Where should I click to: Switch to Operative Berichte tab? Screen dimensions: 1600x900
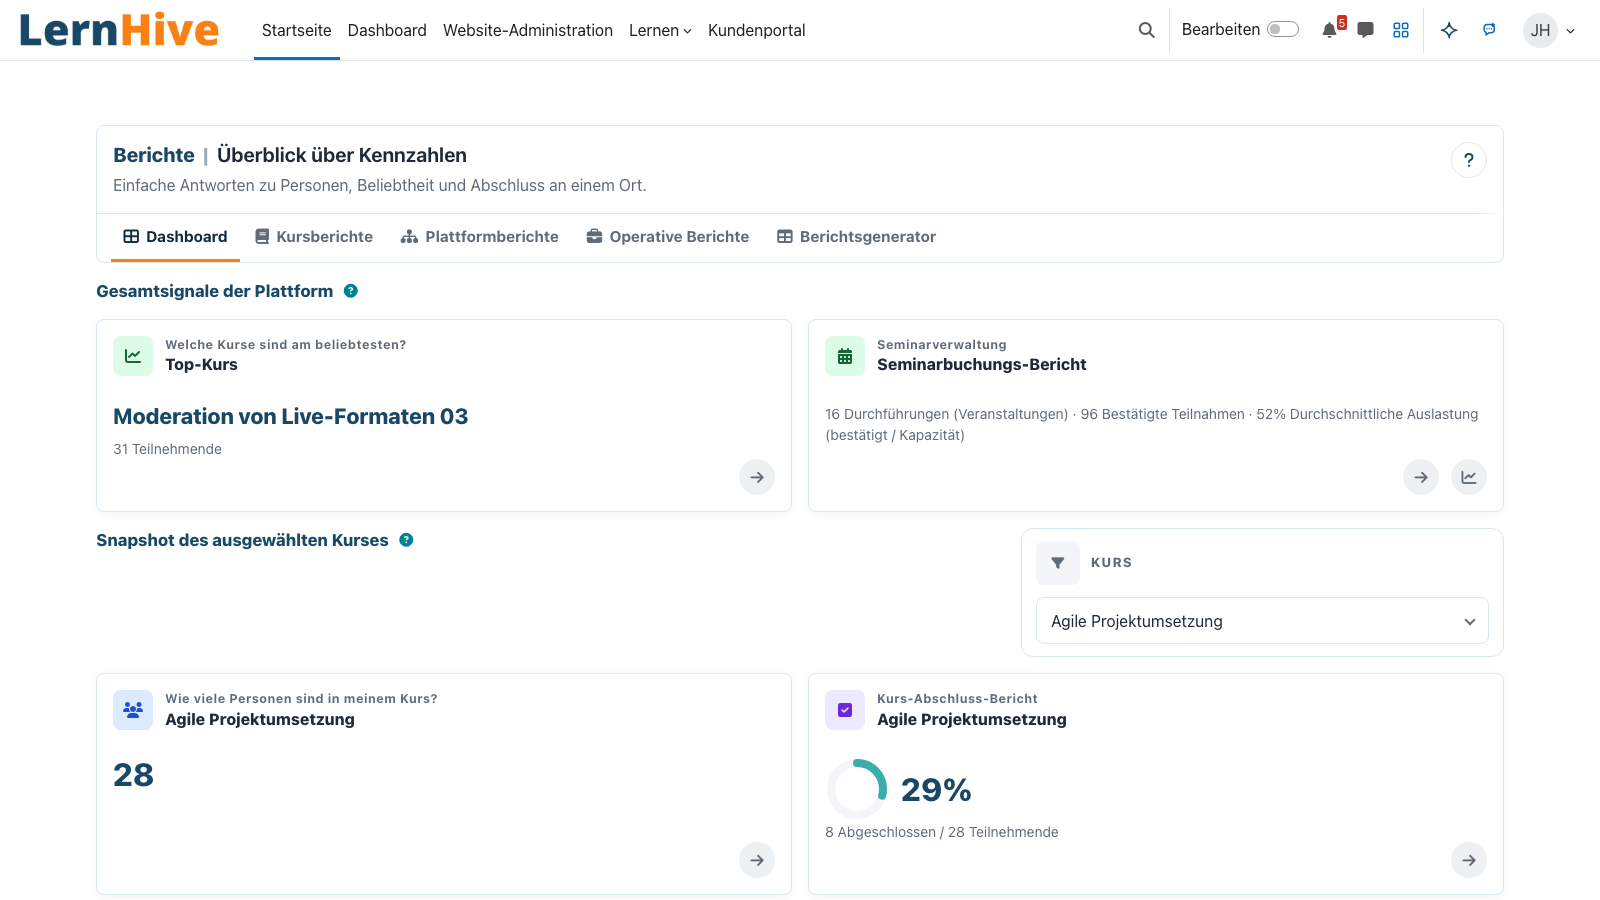[x=668, y=237]
